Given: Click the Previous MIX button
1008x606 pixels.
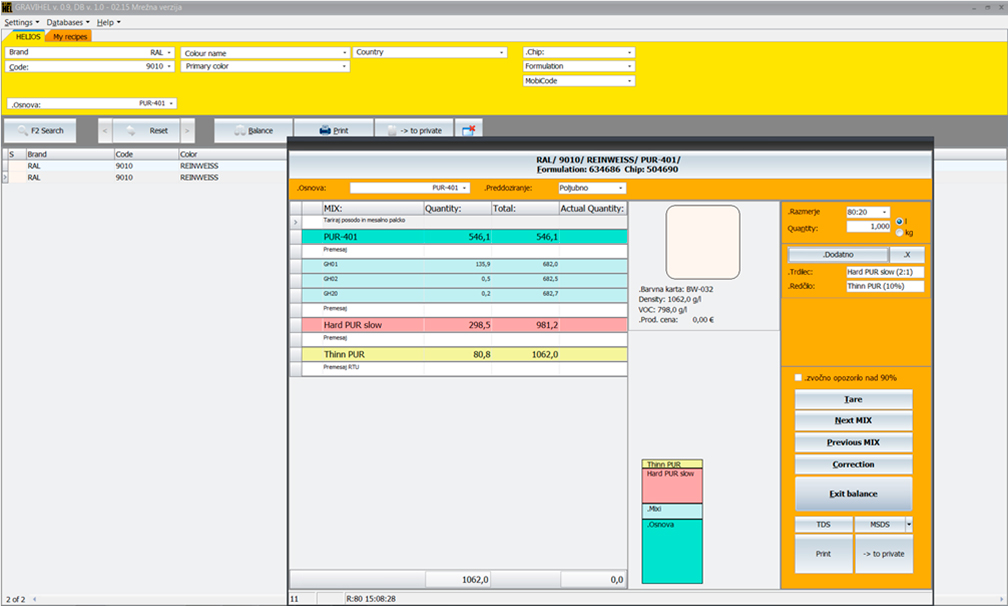Looking at the screenshot, I should [x=853, y=443].
